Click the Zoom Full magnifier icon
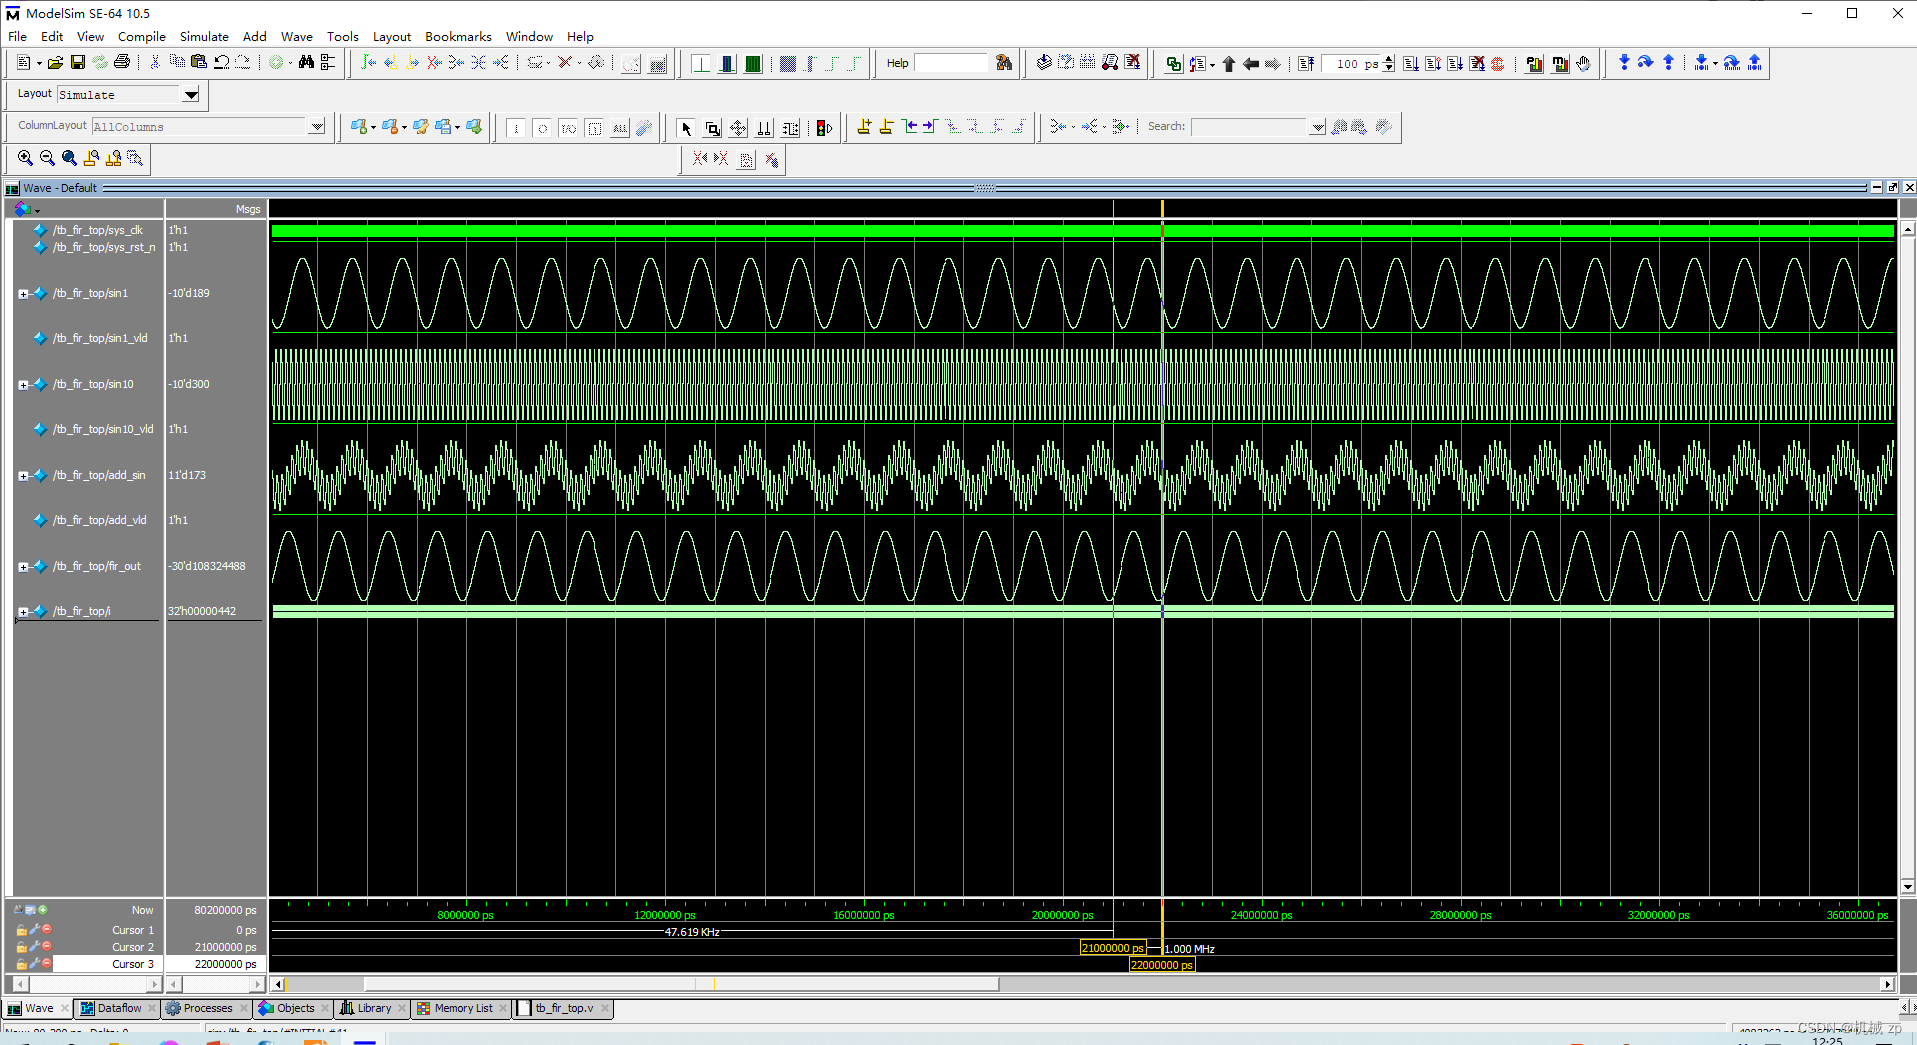Image resolution: width=1917 pixels, height=1045 pixels. (69, 158)
